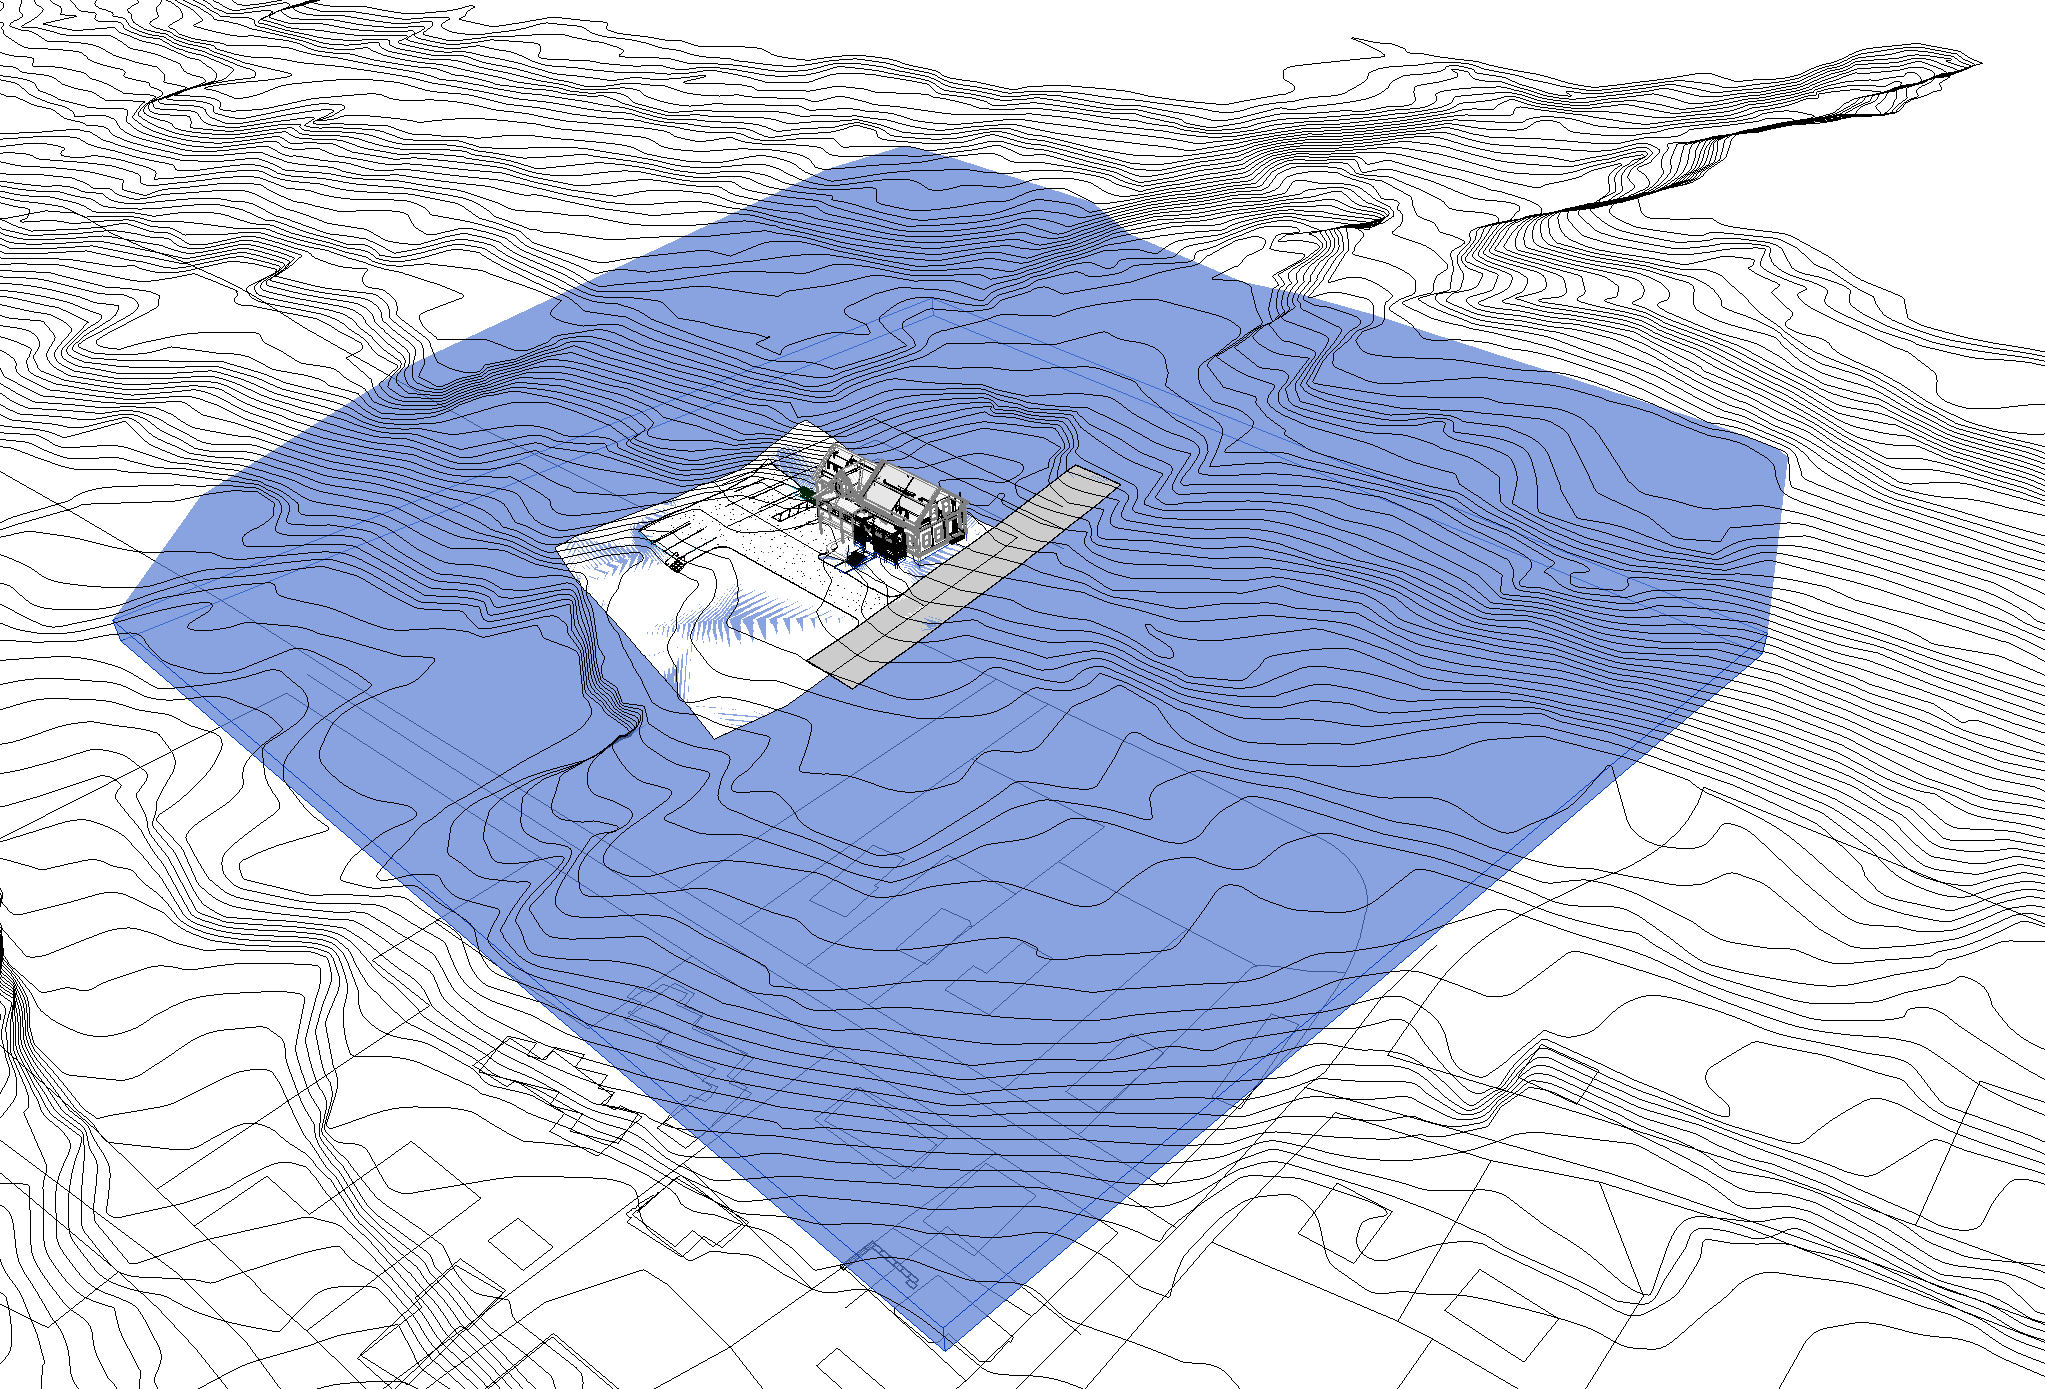
Task: Click the leftmost corner of the blue volume
Action: 116,622
